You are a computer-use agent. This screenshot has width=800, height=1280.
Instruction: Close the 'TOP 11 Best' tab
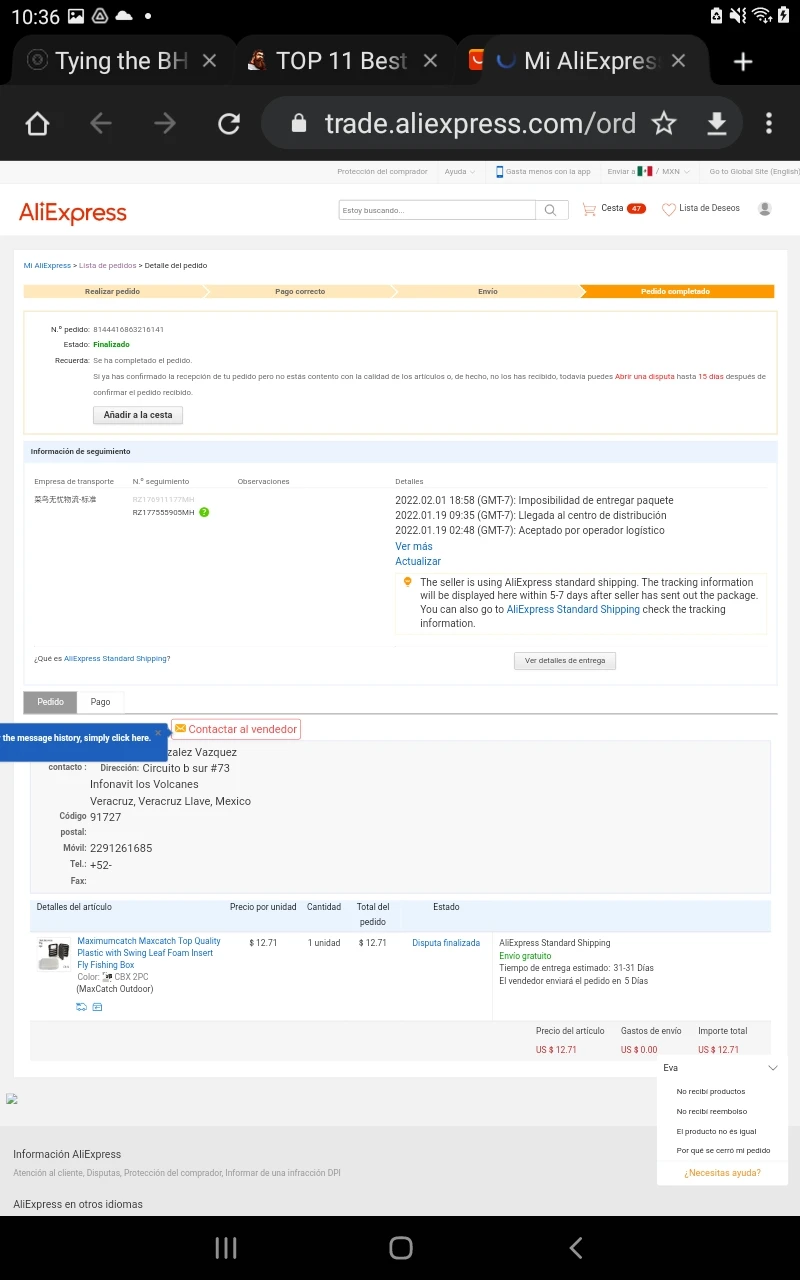tap(430, 61)
